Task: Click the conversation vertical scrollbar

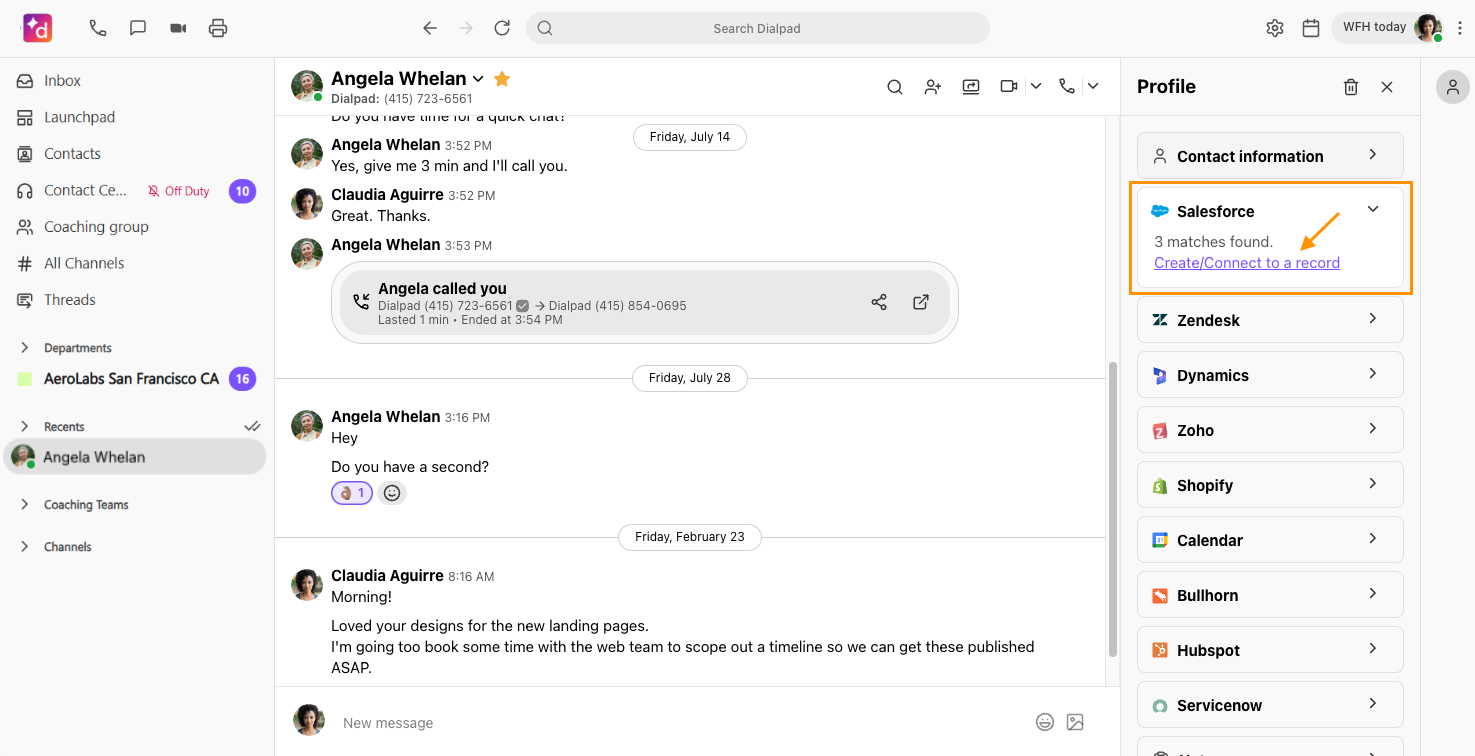Action: [x=1113, y=510]
